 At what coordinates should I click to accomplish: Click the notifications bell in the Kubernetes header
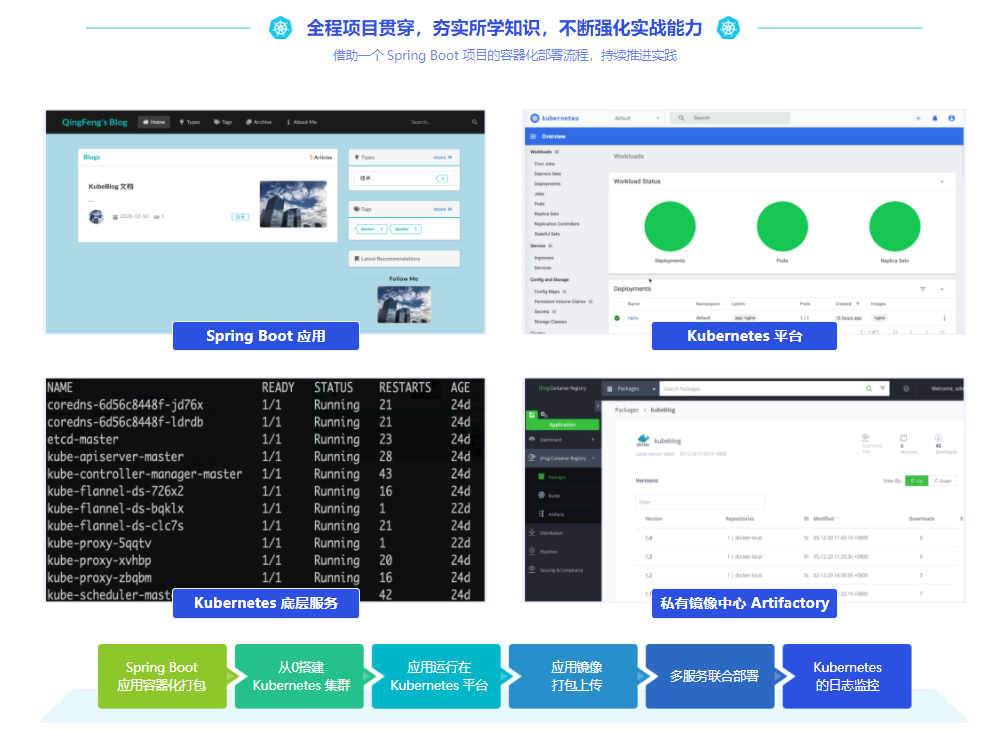(x=936, y=118)
